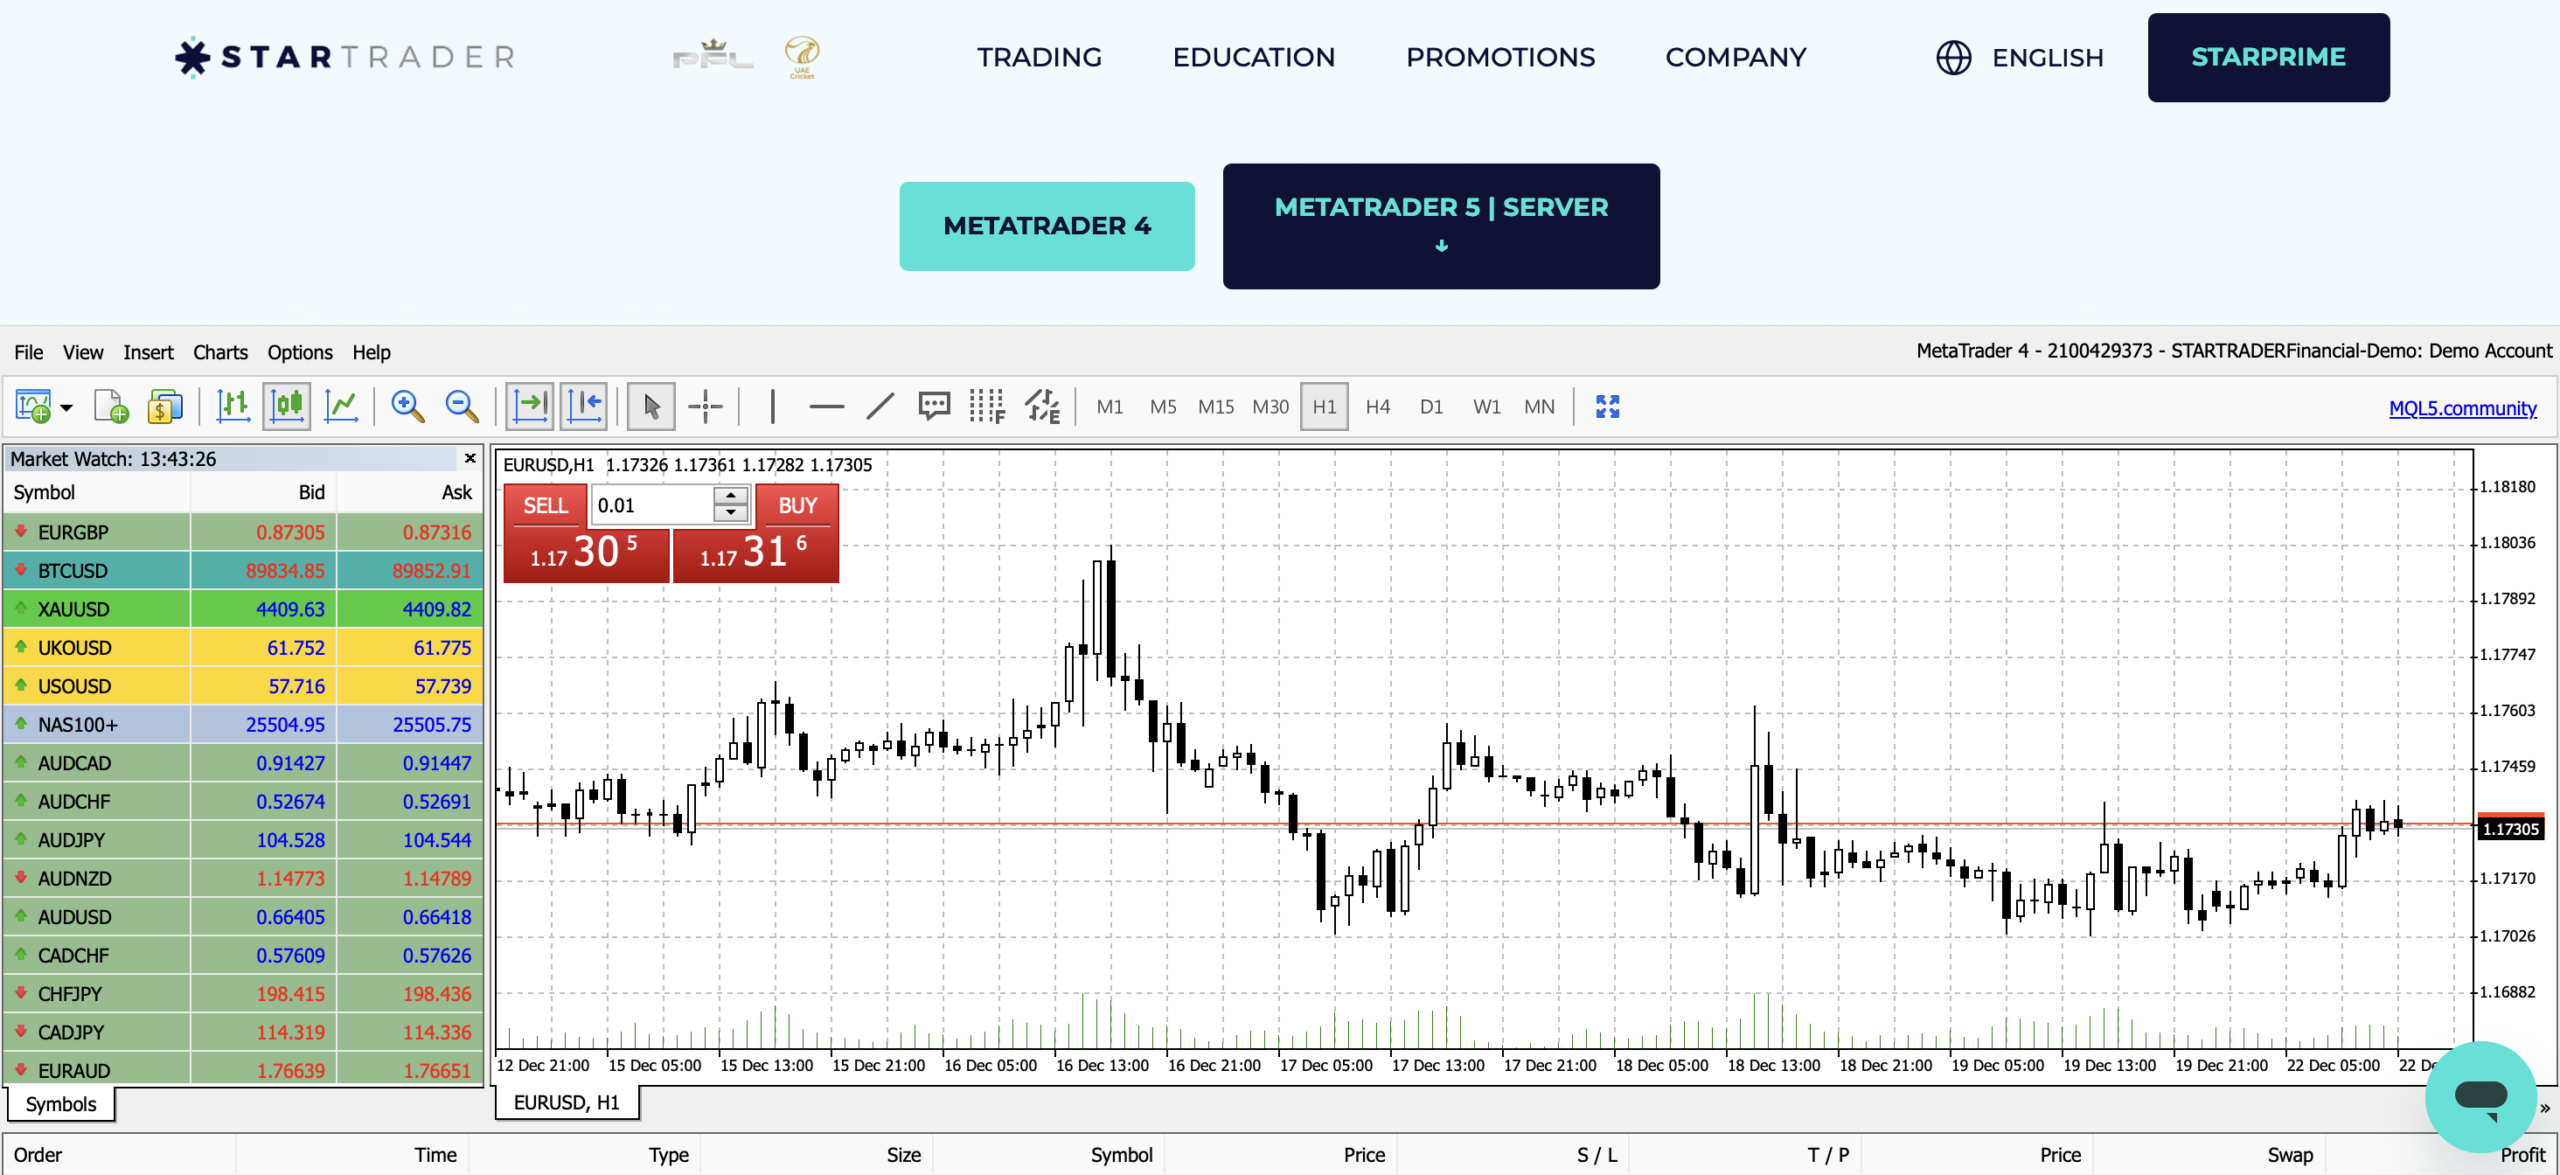The height and width of the screenshot is (1175, 2560).
Task: Toggle chart shift from right edge
Action: [x=585, y=406]
